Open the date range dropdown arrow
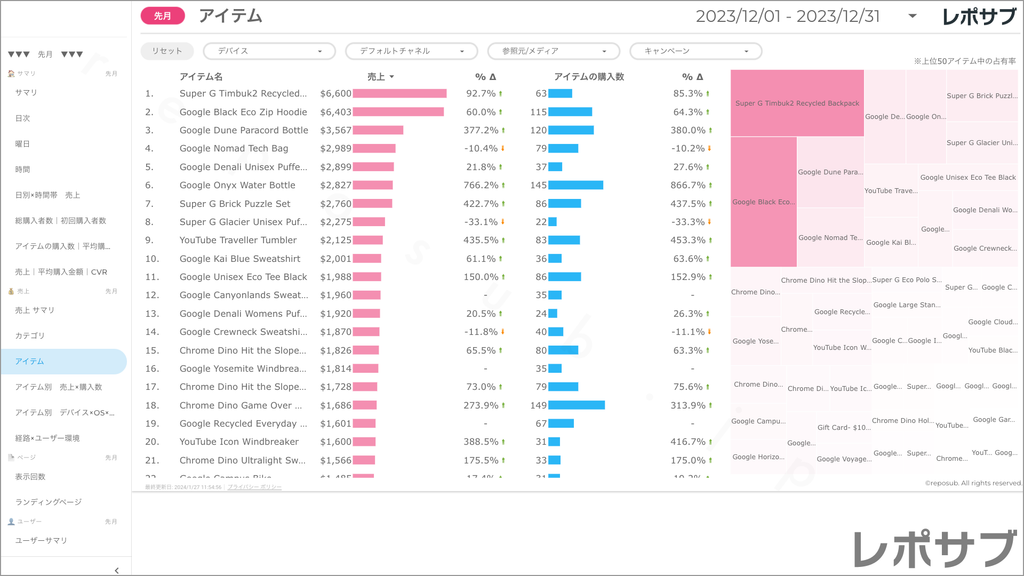 [x=912, y=16]
